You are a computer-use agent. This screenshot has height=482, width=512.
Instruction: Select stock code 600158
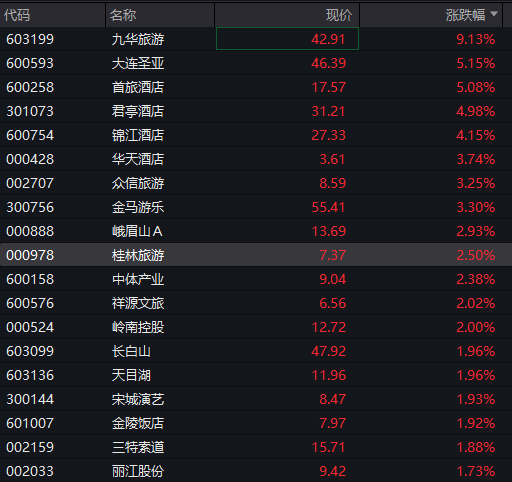coord(30,279)
